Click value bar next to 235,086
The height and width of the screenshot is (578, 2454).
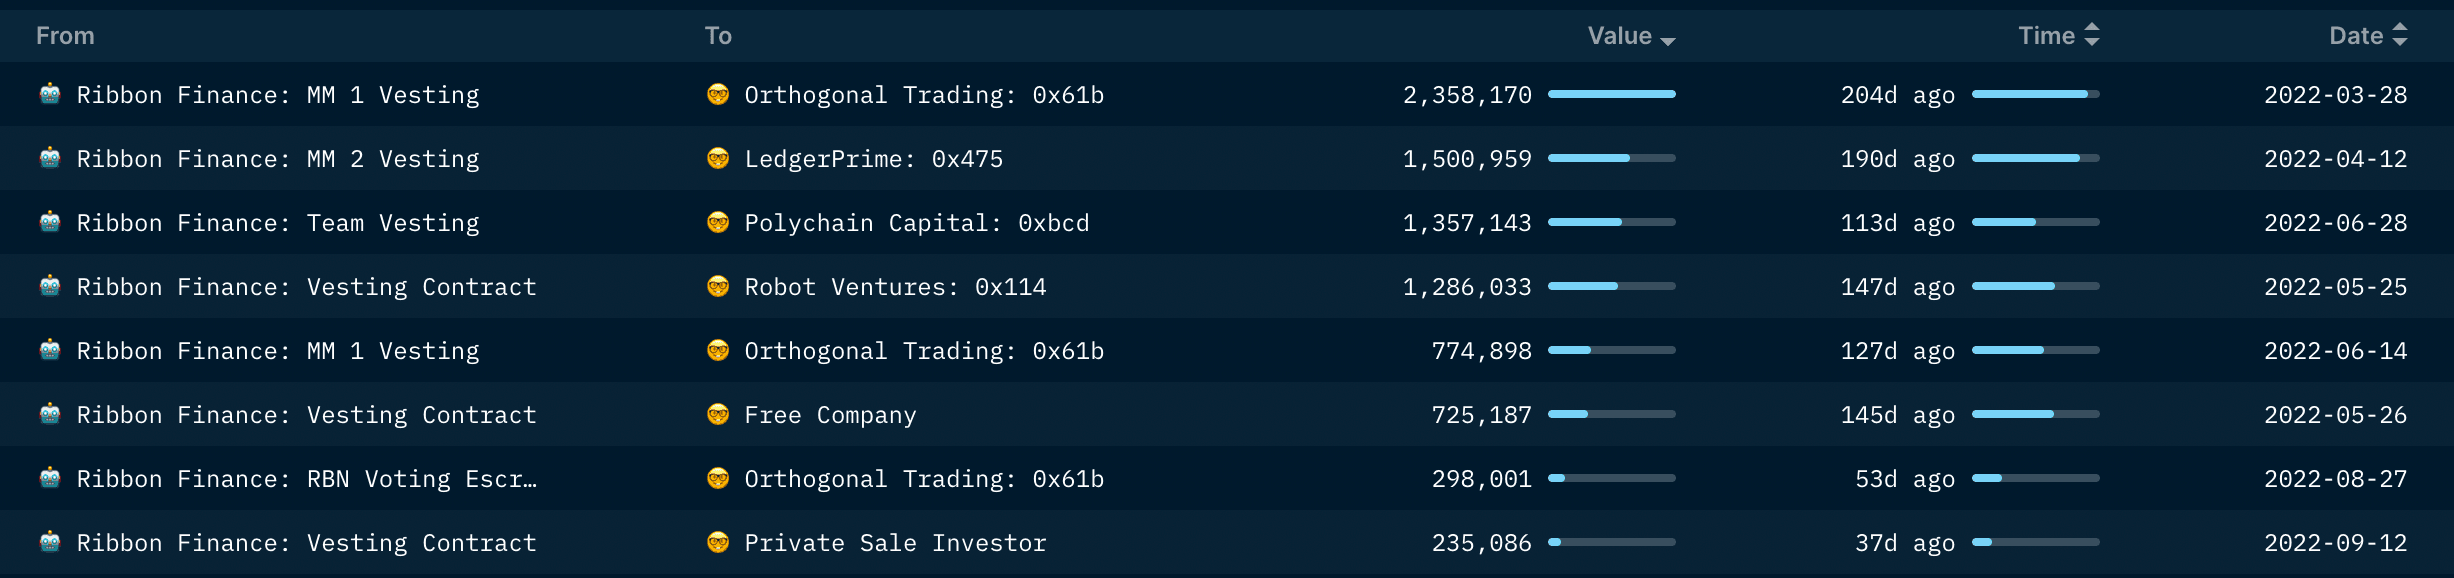[1612, 542]
